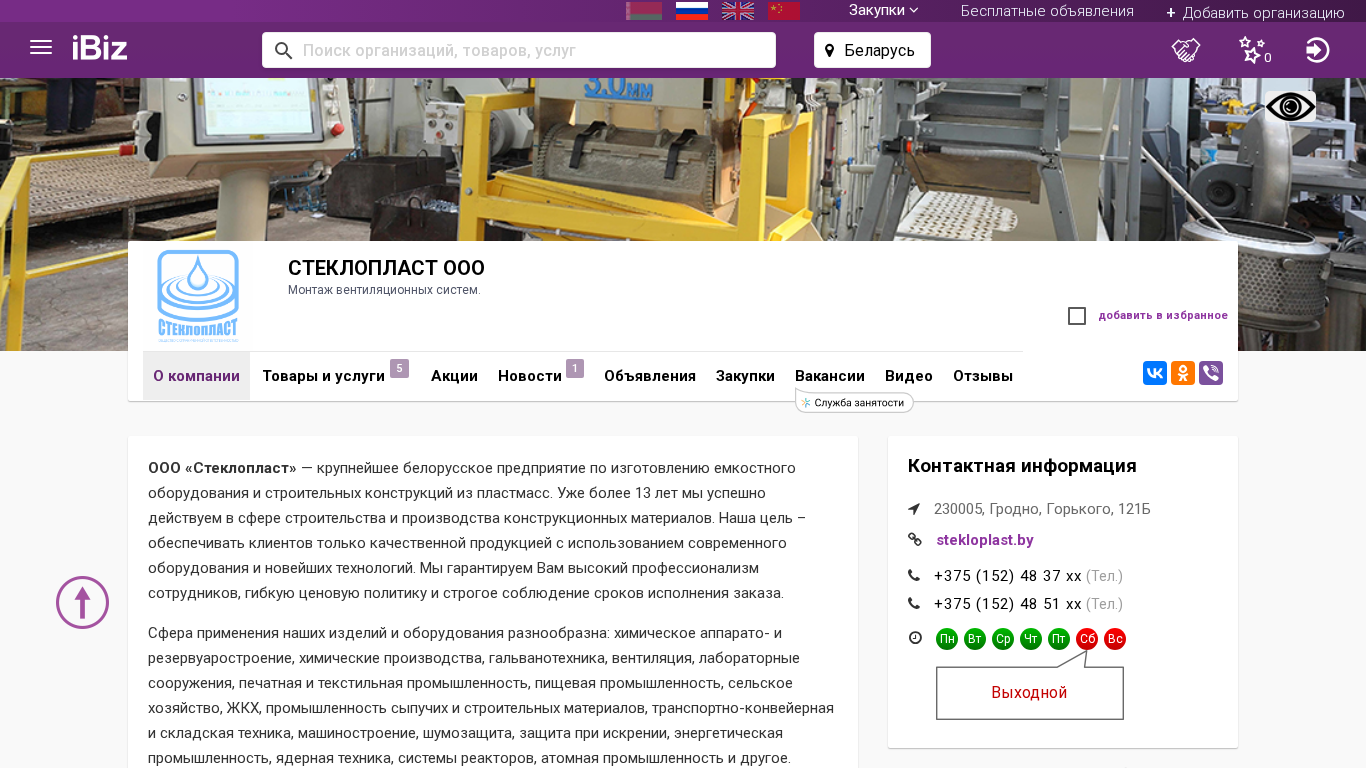Click phone icon beside 48 37 number
The width and height of the screenshot is (1366, 768).
914,576
